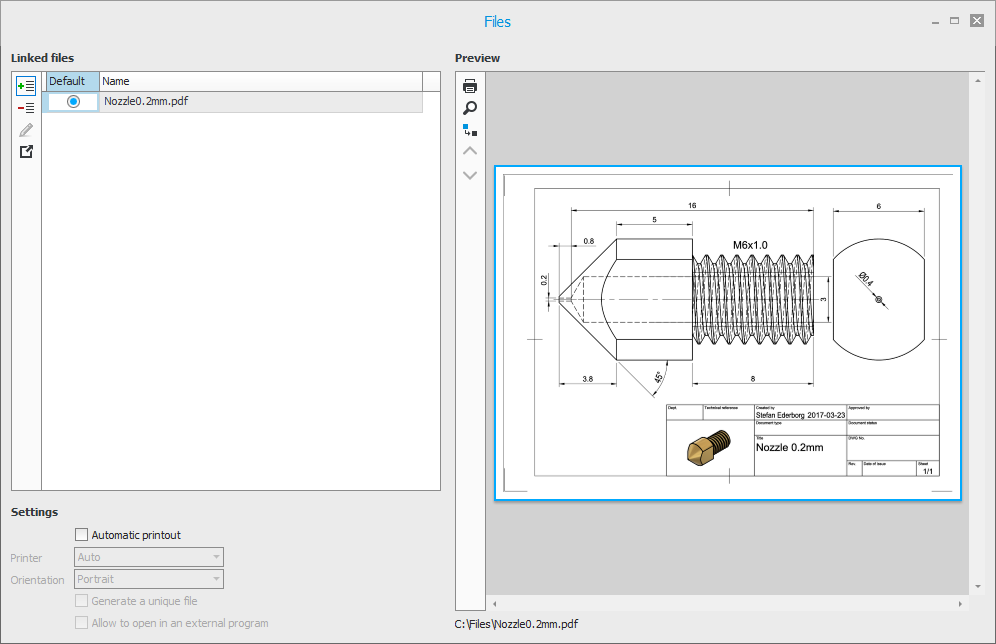
Task: Click the nozzle drawing preview thumbnail
Action: pos(727,333)
